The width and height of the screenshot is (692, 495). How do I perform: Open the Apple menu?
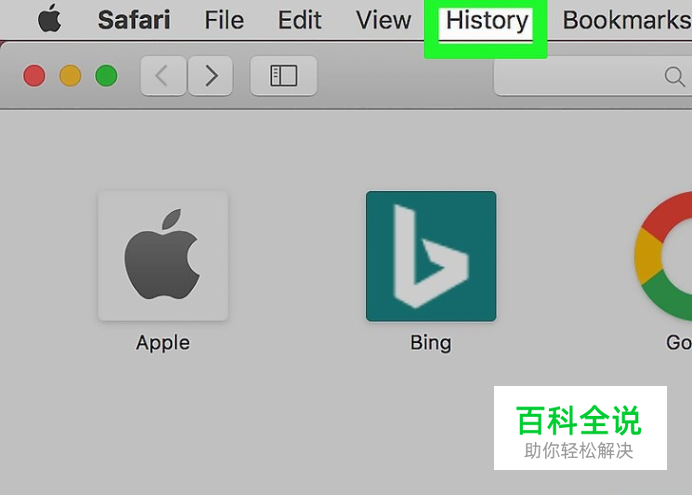tap(49, 19)
